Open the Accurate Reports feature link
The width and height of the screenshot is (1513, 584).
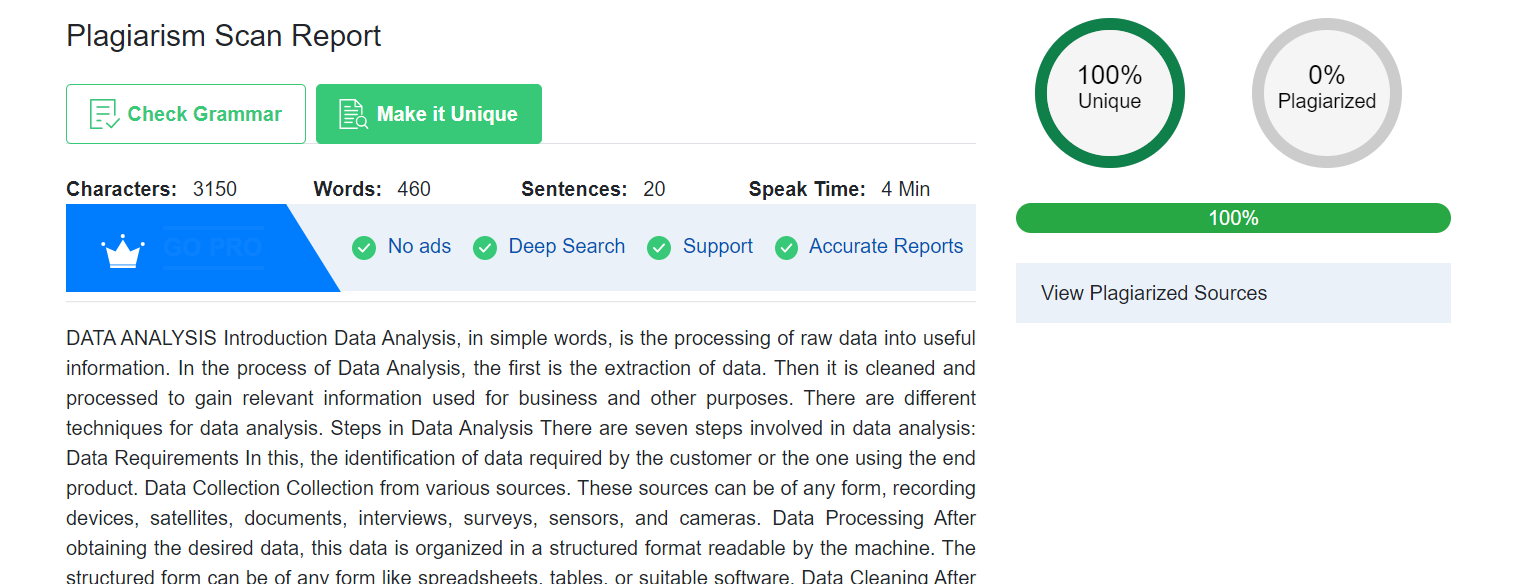885,247
